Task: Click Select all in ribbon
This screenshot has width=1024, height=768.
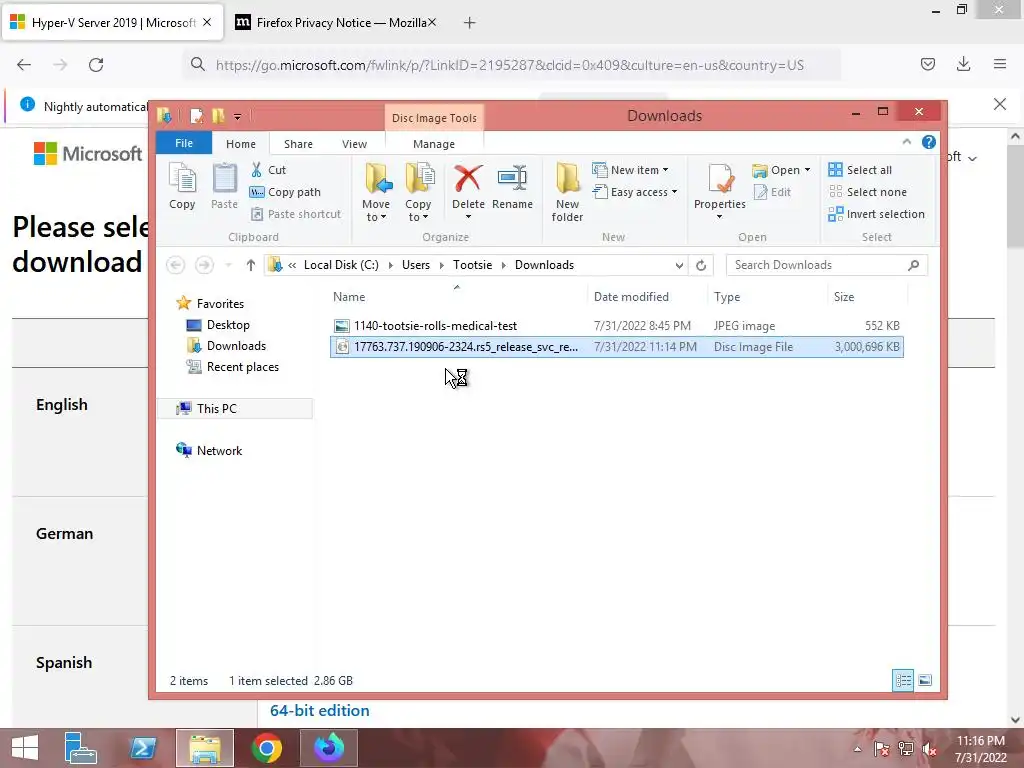Action: tap(859, 170)
